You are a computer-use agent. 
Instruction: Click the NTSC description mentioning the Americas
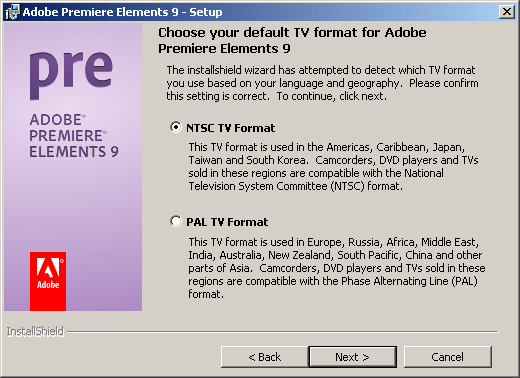pos(333,167)
